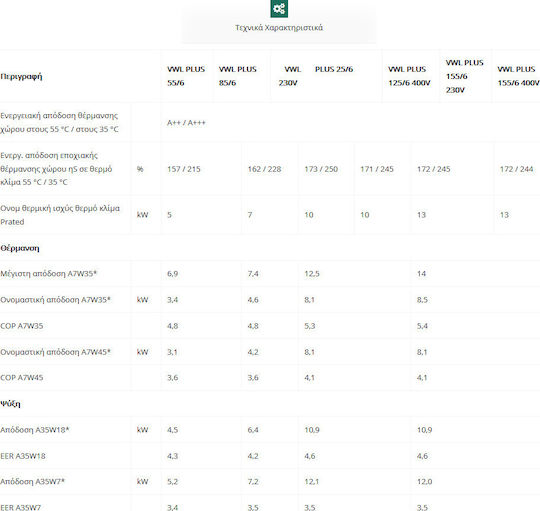Click value 14 in Μέγιστη απόδοση row

(422, 274)
